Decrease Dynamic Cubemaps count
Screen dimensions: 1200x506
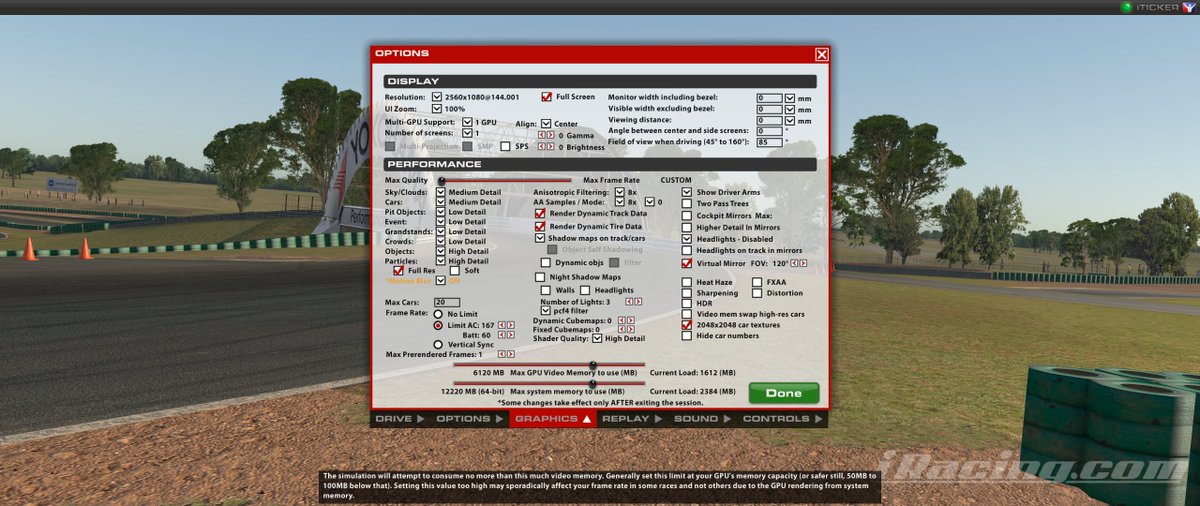tap(622, 321)
